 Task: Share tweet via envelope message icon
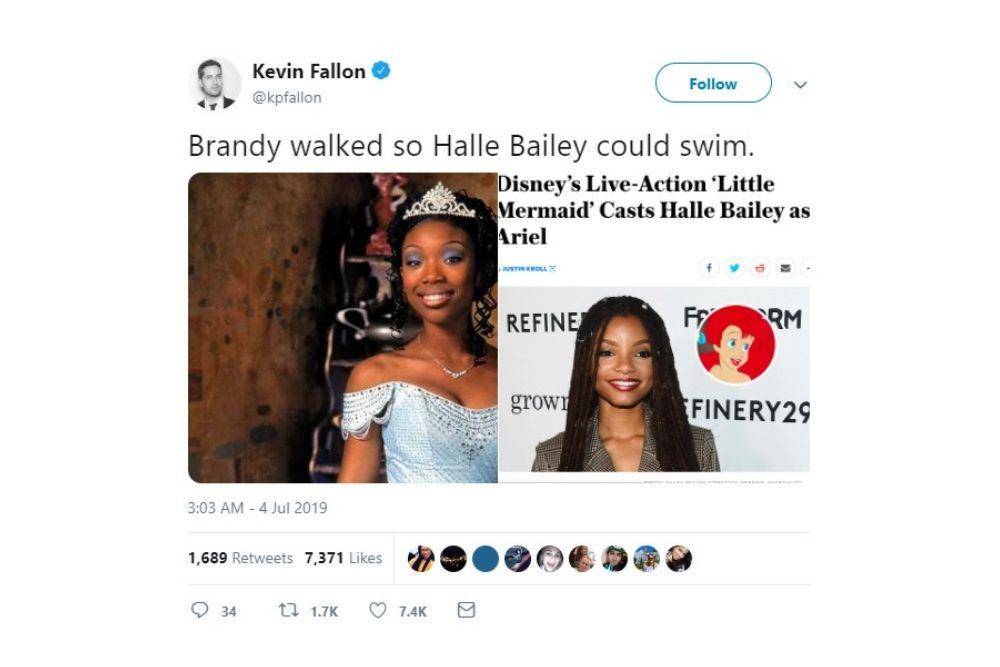pyautogui.click(x=466, y=610)
